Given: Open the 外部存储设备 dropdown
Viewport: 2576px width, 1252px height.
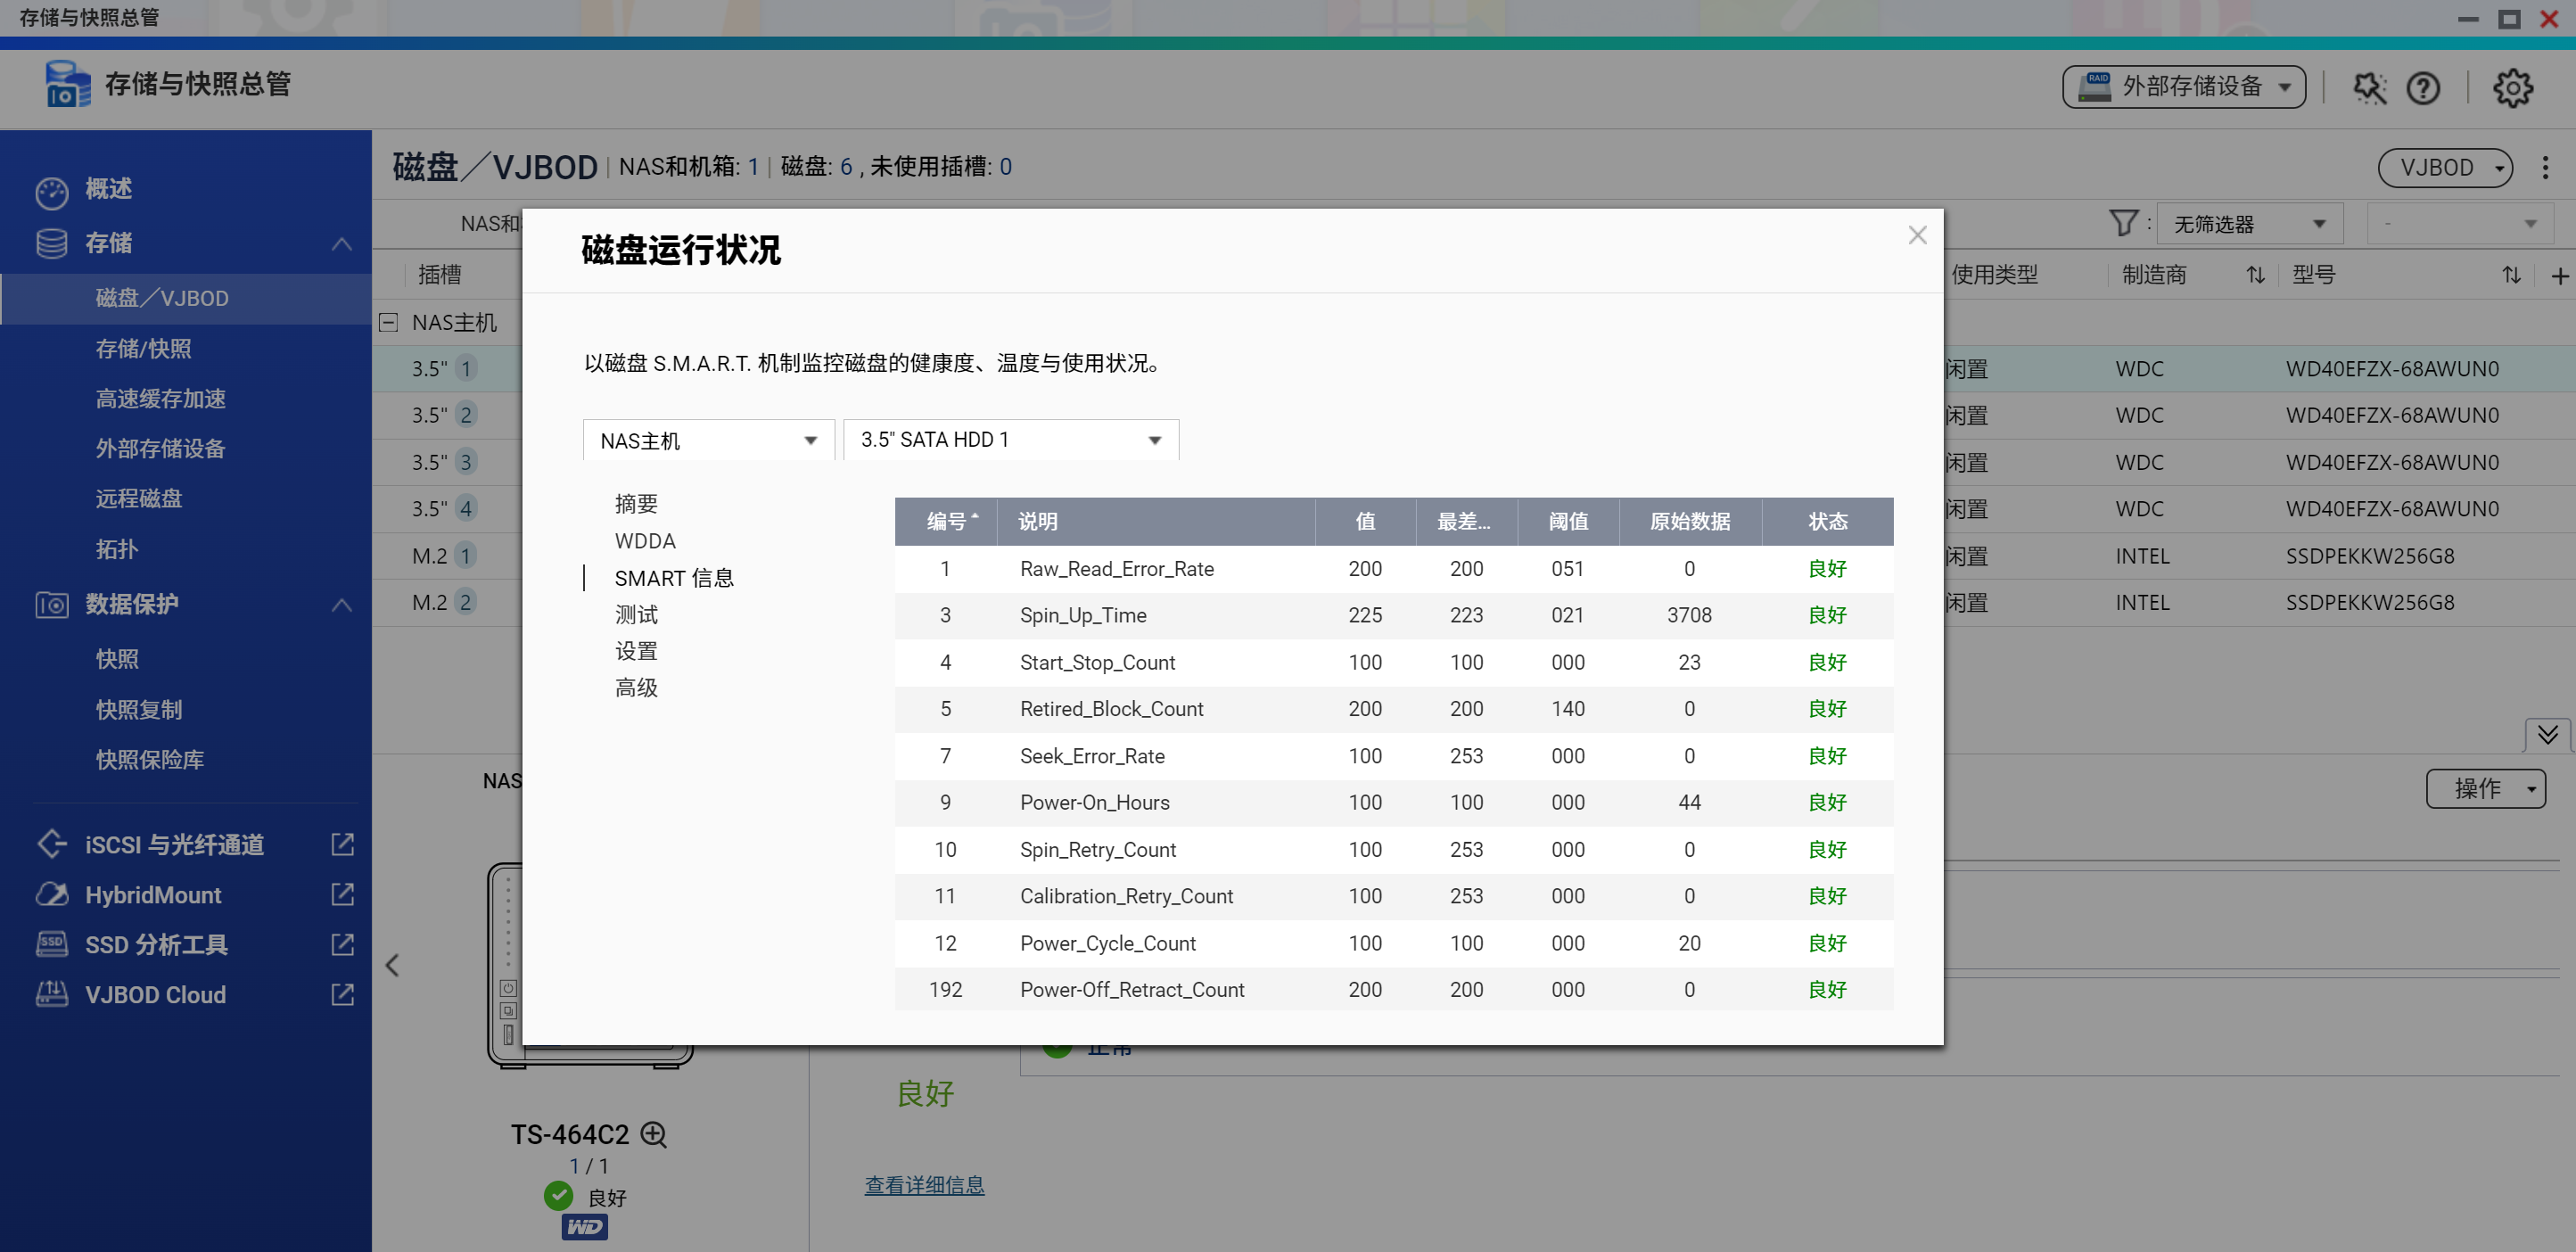Looking at the screenshot, I should 2183,87.
